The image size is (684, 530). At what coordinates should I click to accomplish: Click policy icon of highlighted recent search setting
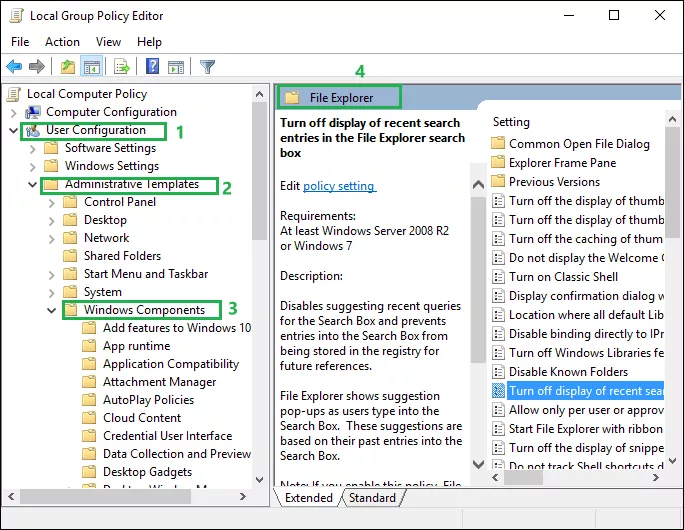498,390
